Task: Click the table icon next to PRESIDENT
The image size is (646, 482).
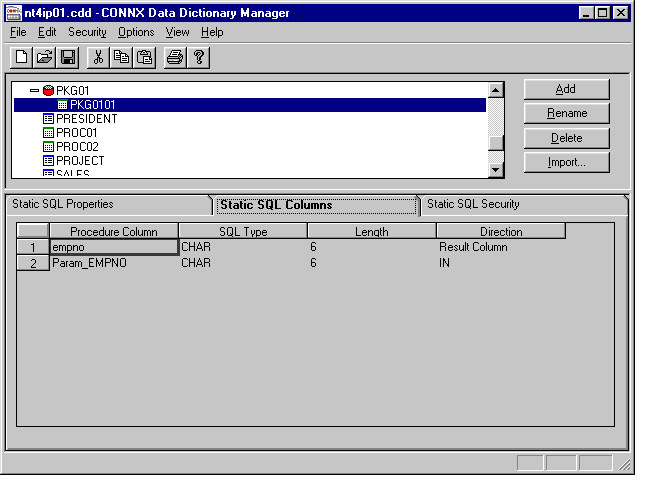Action: (48, 119)
